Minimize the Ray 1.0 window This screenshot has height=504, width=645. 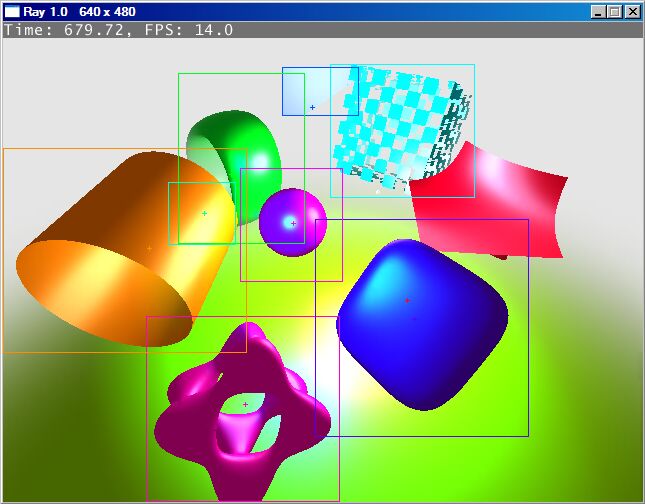click(598, 12)
